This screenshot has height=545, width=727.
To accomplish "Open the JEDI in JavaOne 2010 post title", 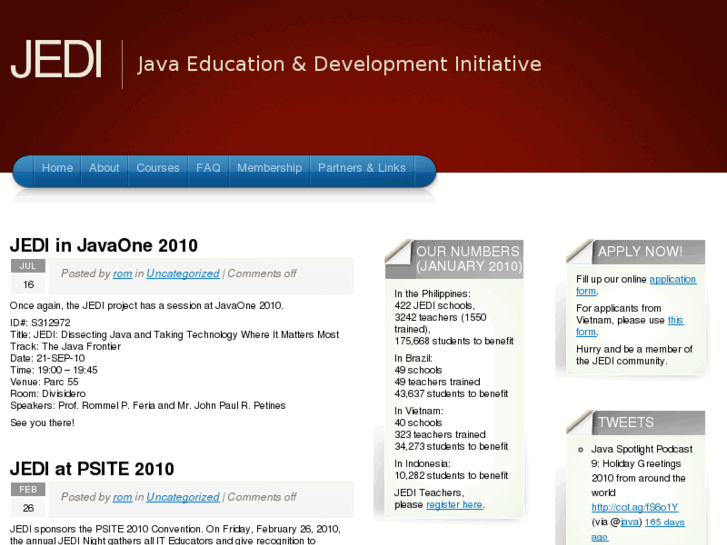I will 104,245.
